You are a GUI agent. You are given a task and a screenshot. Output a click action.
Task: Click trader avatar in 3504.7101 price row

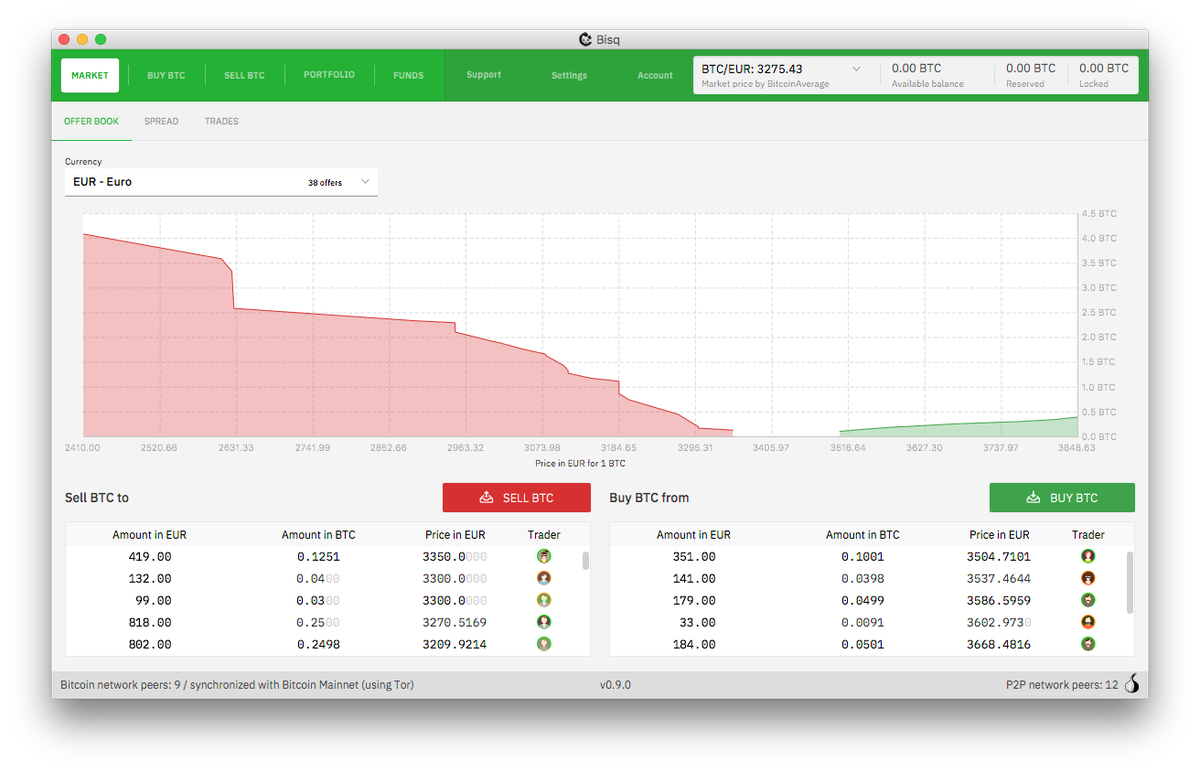point(1088,556)
